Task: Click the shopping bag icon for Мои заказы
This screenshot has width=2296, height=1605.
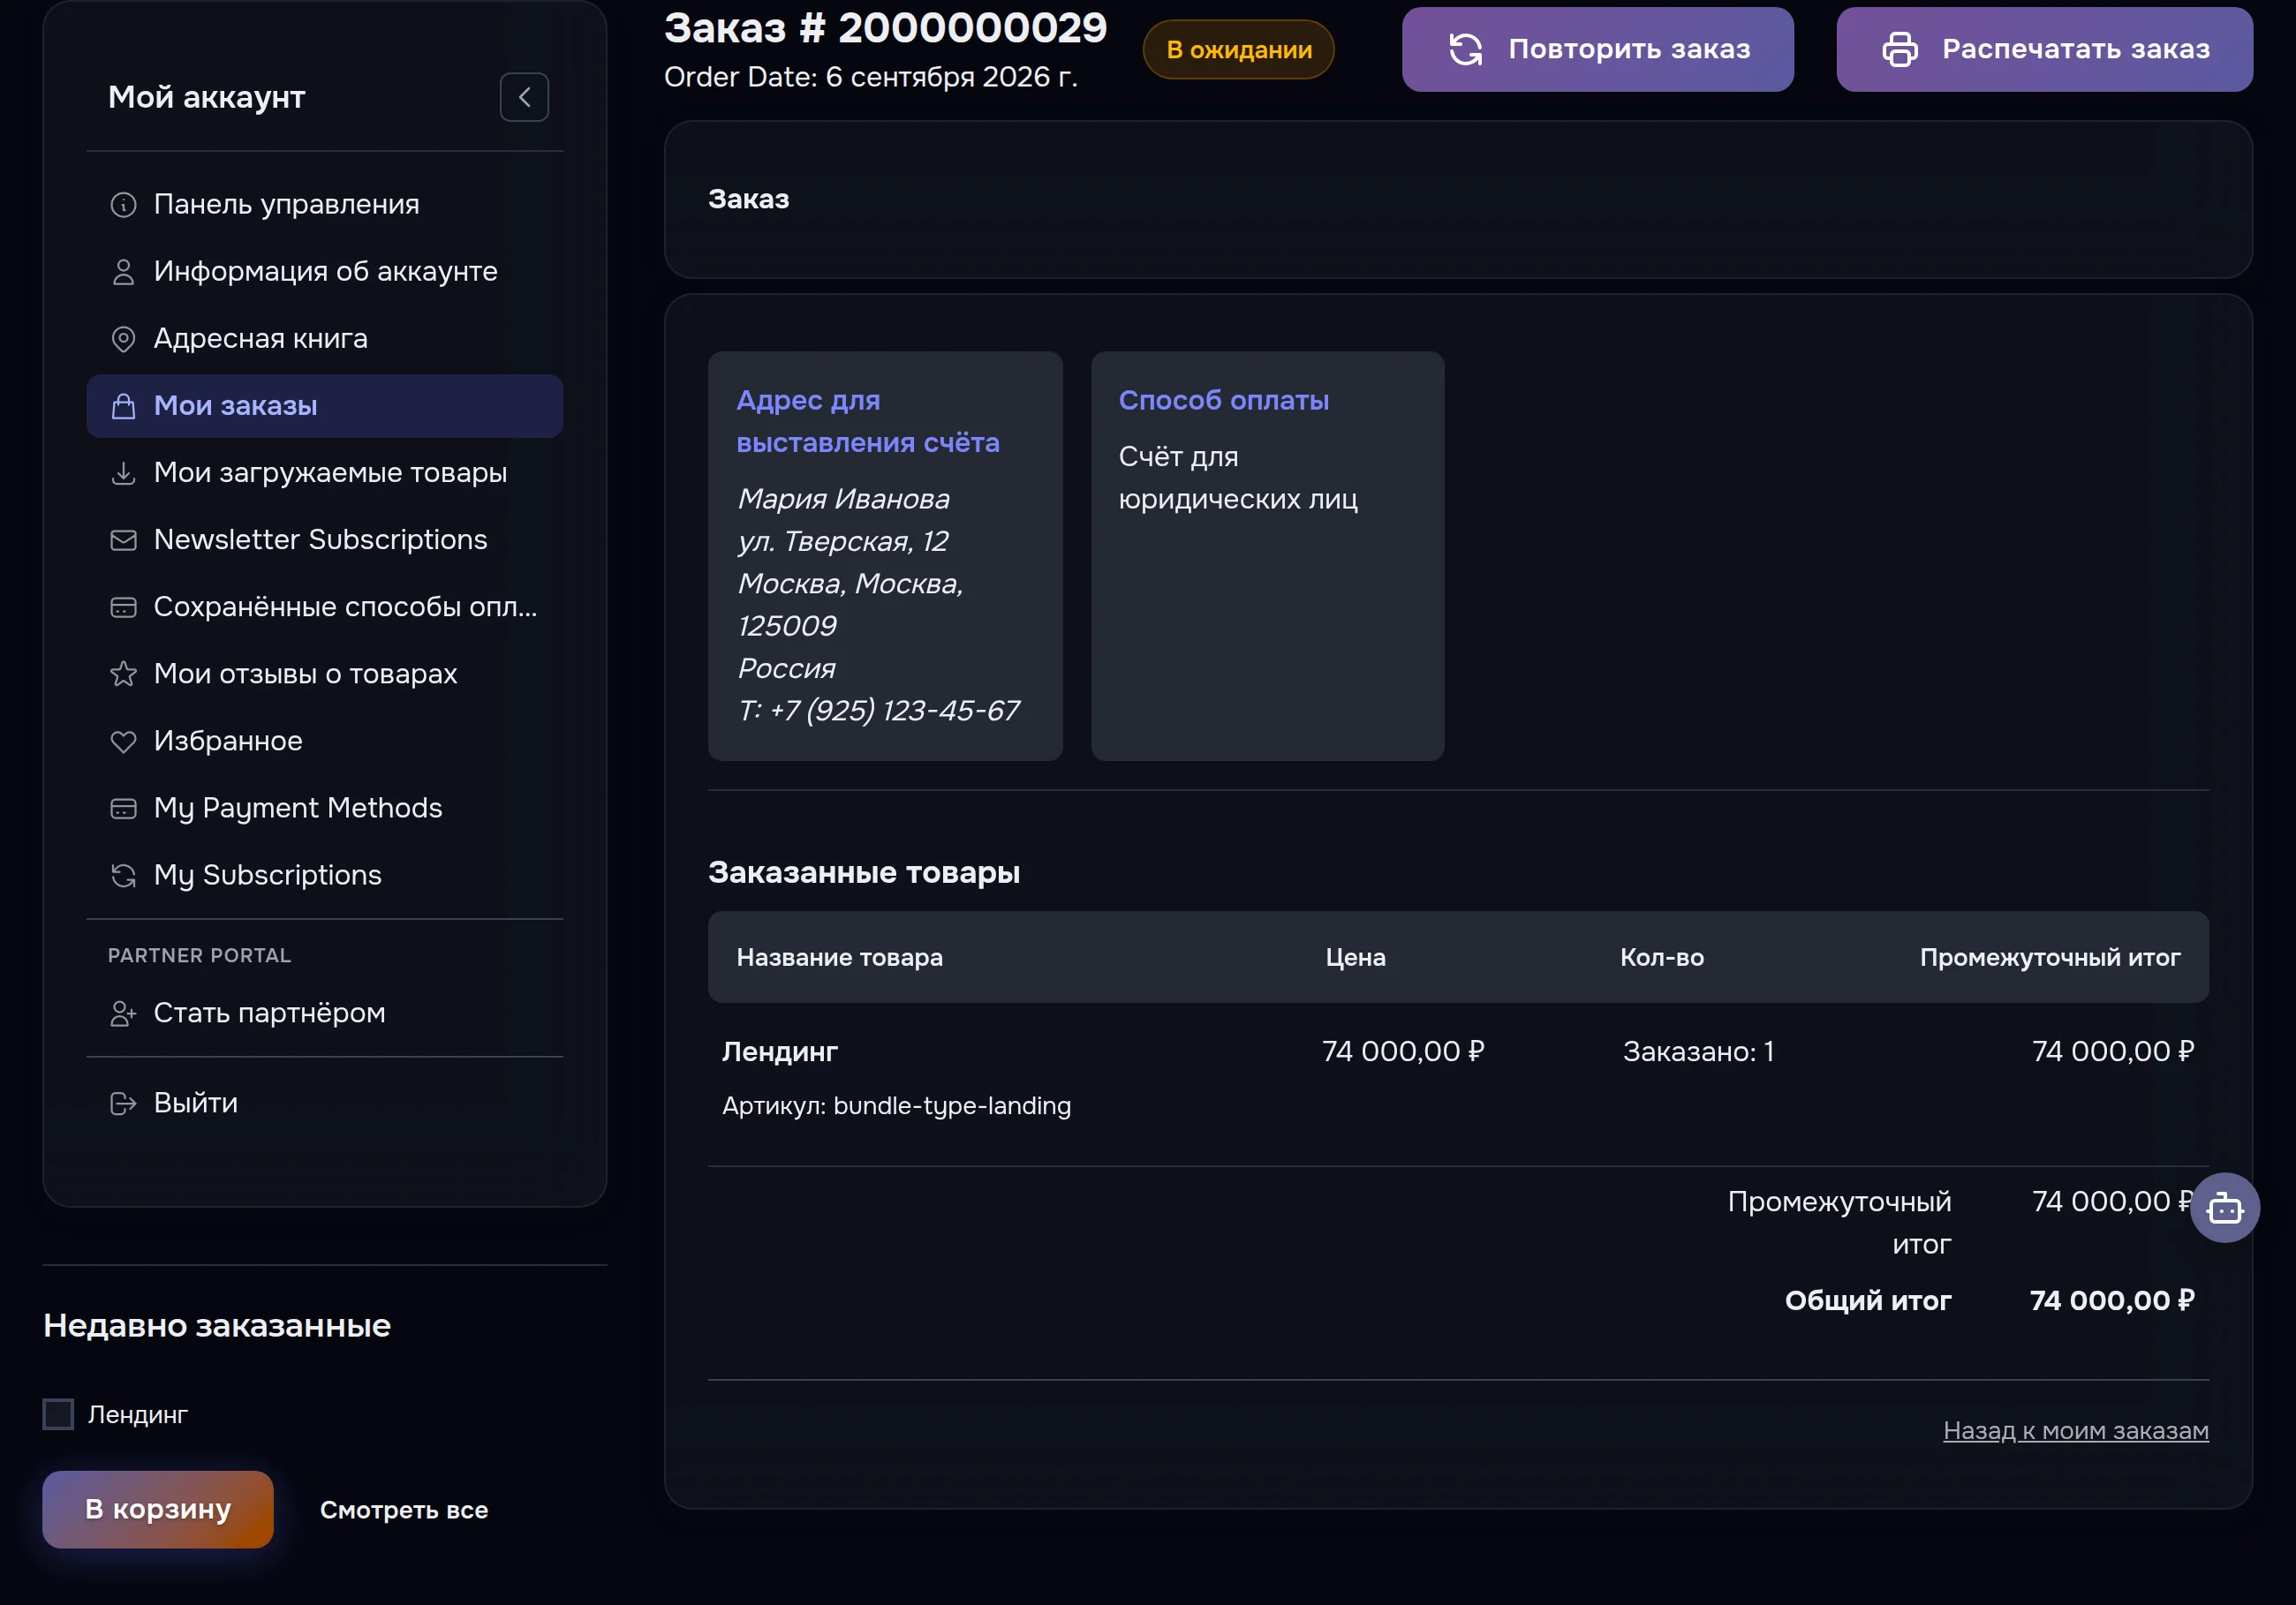Action: pos(123,406)
